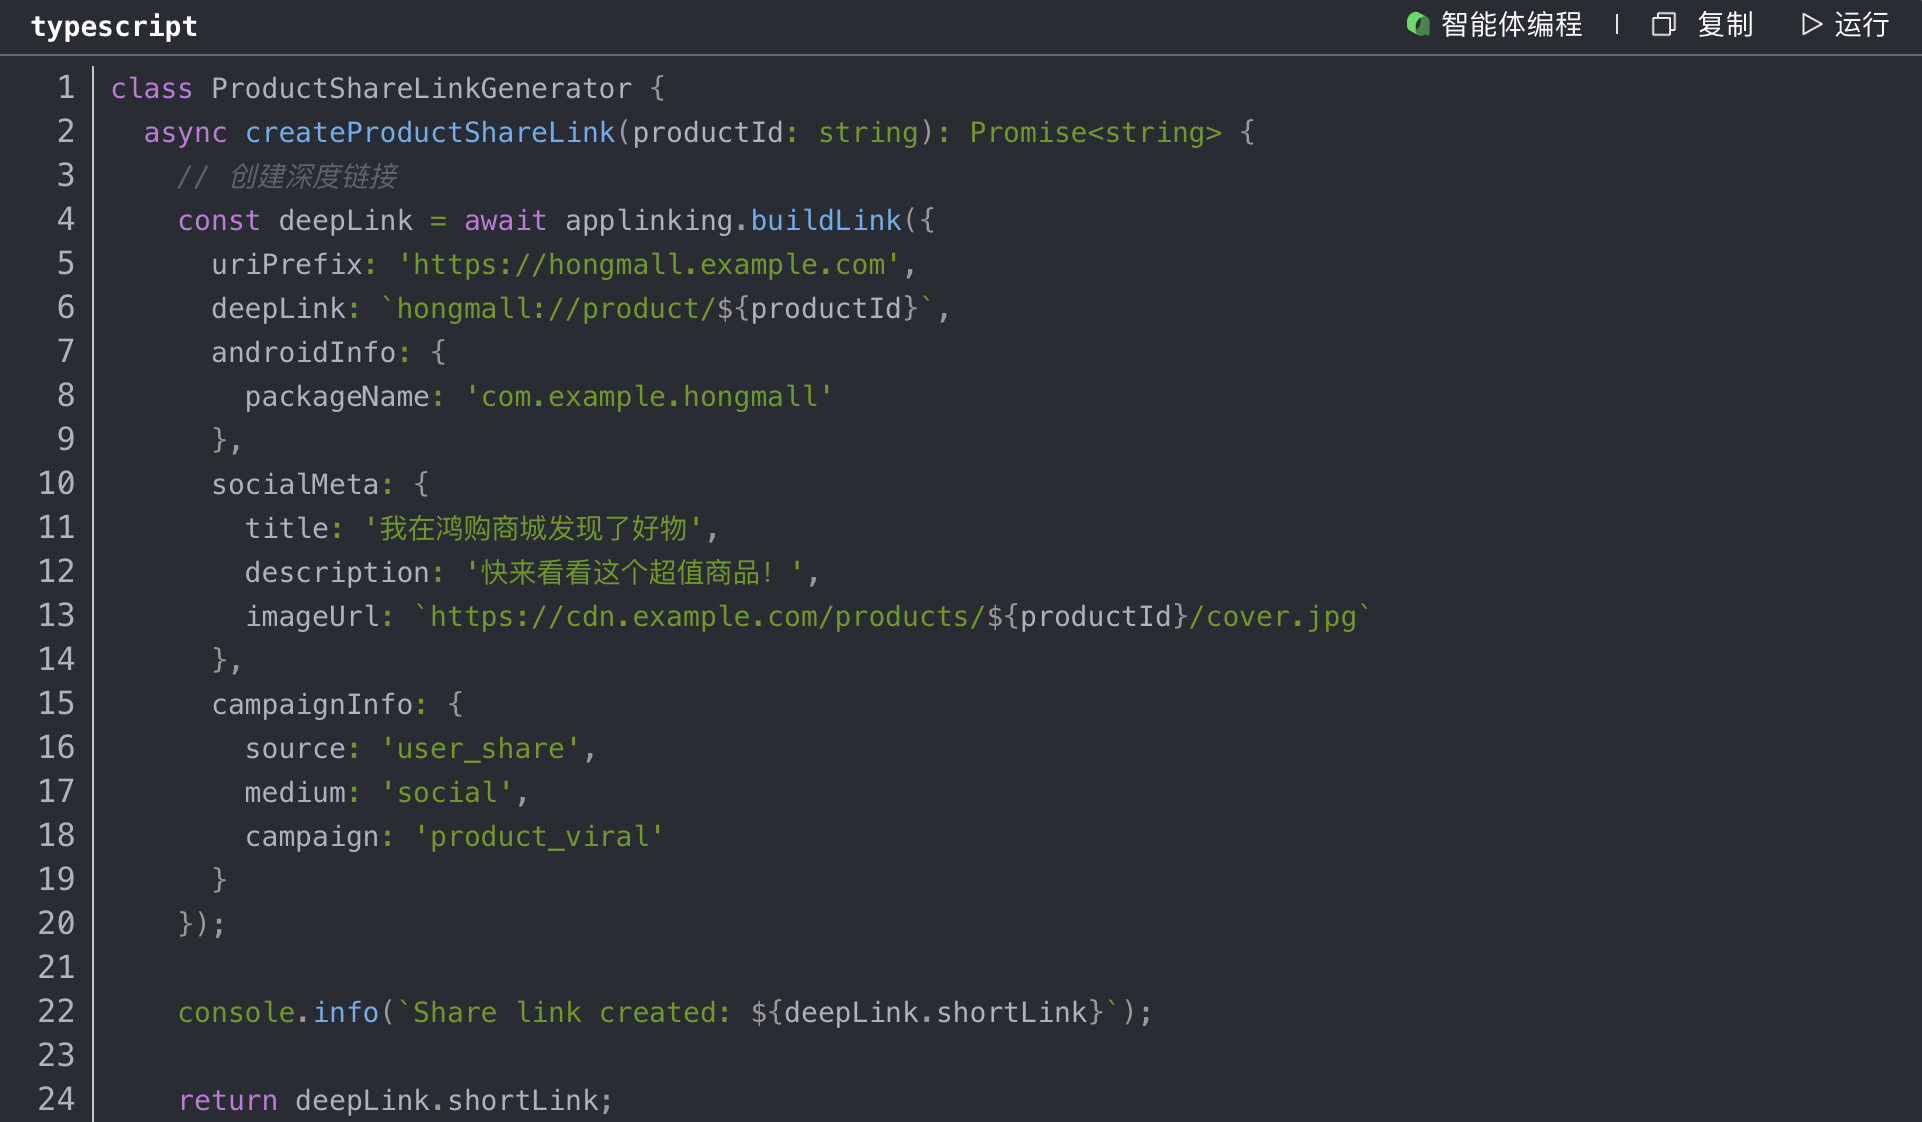Click the createProductShareLink method name

click(430, 132)
